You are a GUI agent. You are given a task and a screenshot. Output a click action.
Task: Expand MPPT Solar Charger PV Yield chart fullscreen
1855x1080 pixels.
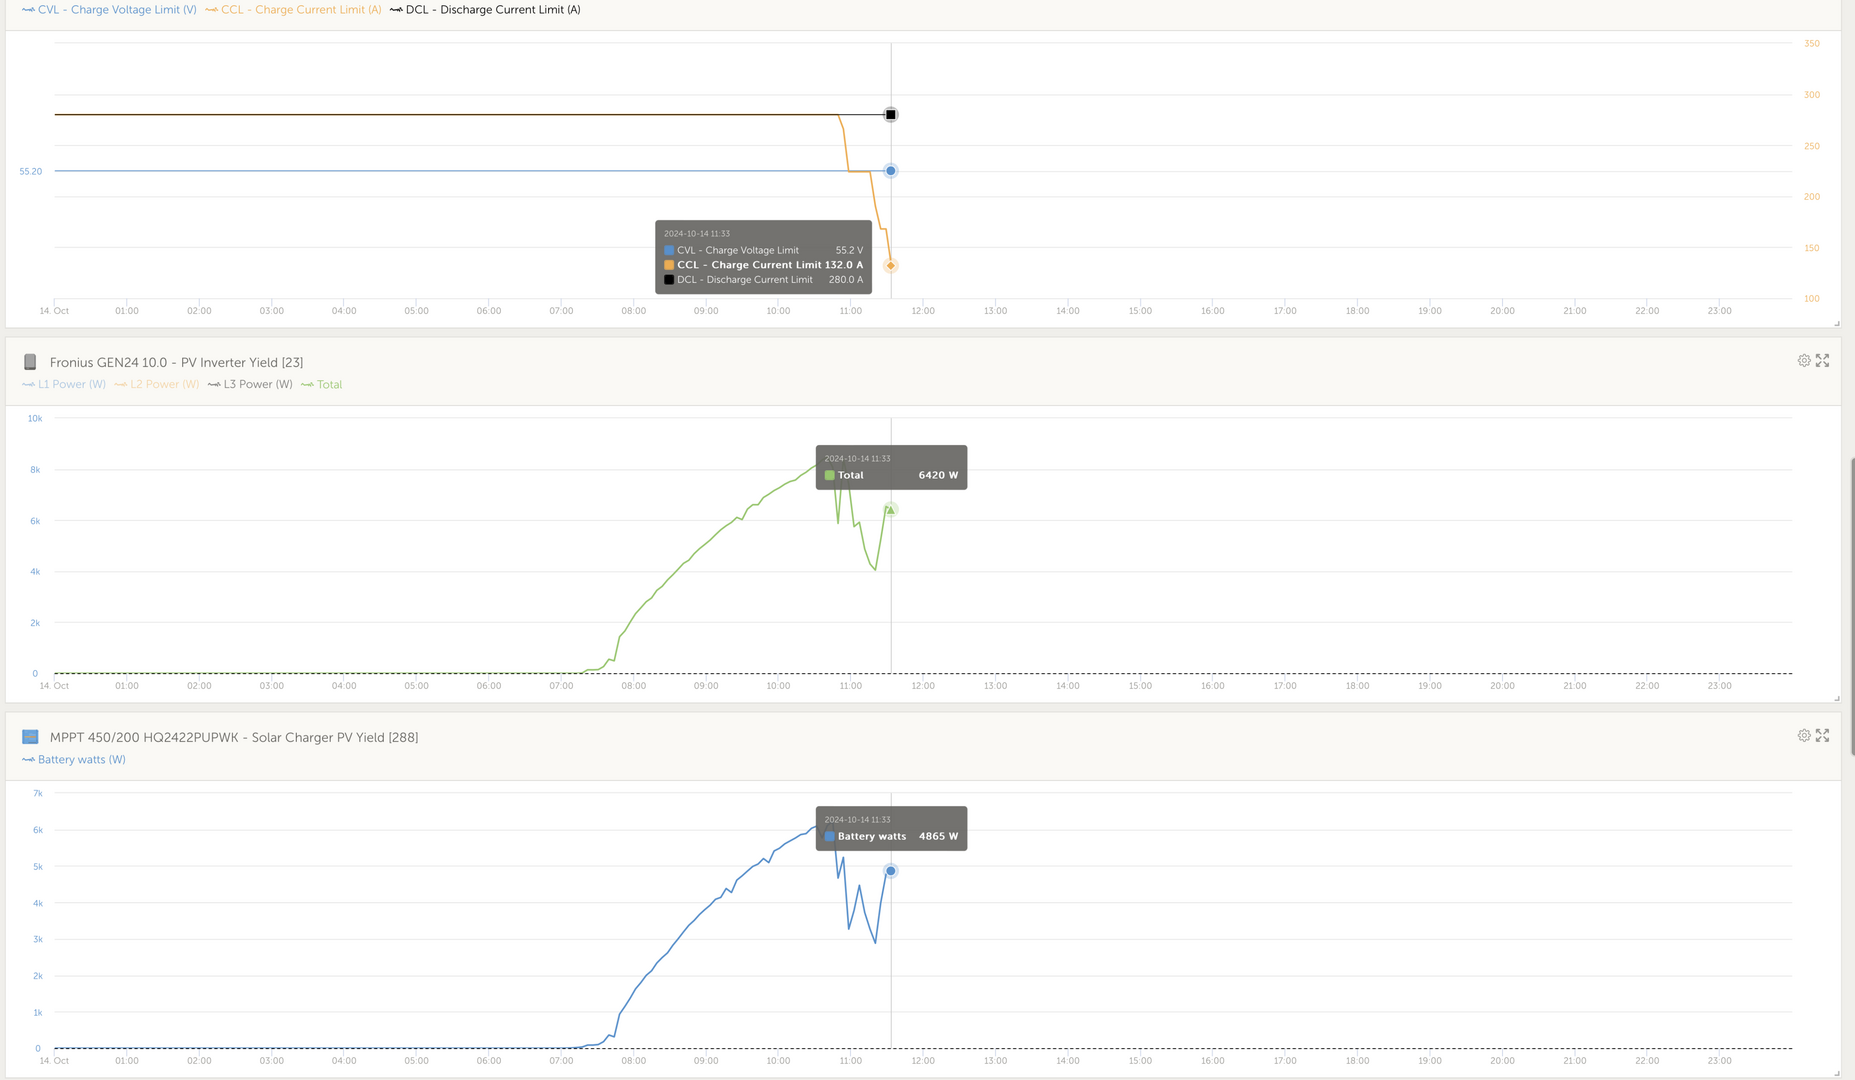coord(1823,735)
